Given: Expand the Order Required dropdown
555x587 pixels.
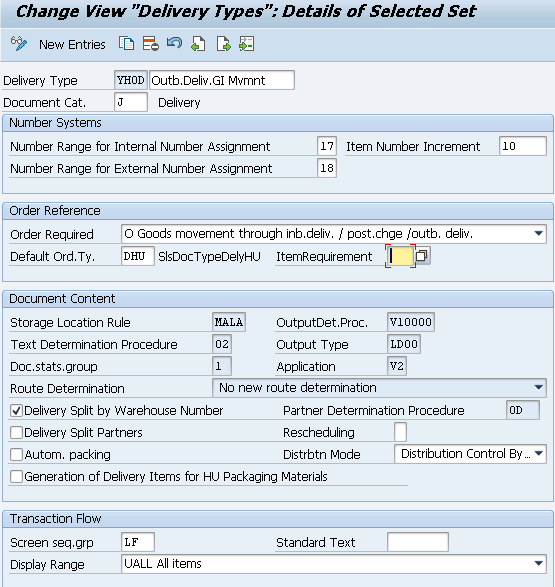Looking at the screenshot, I should pos(538,234).
